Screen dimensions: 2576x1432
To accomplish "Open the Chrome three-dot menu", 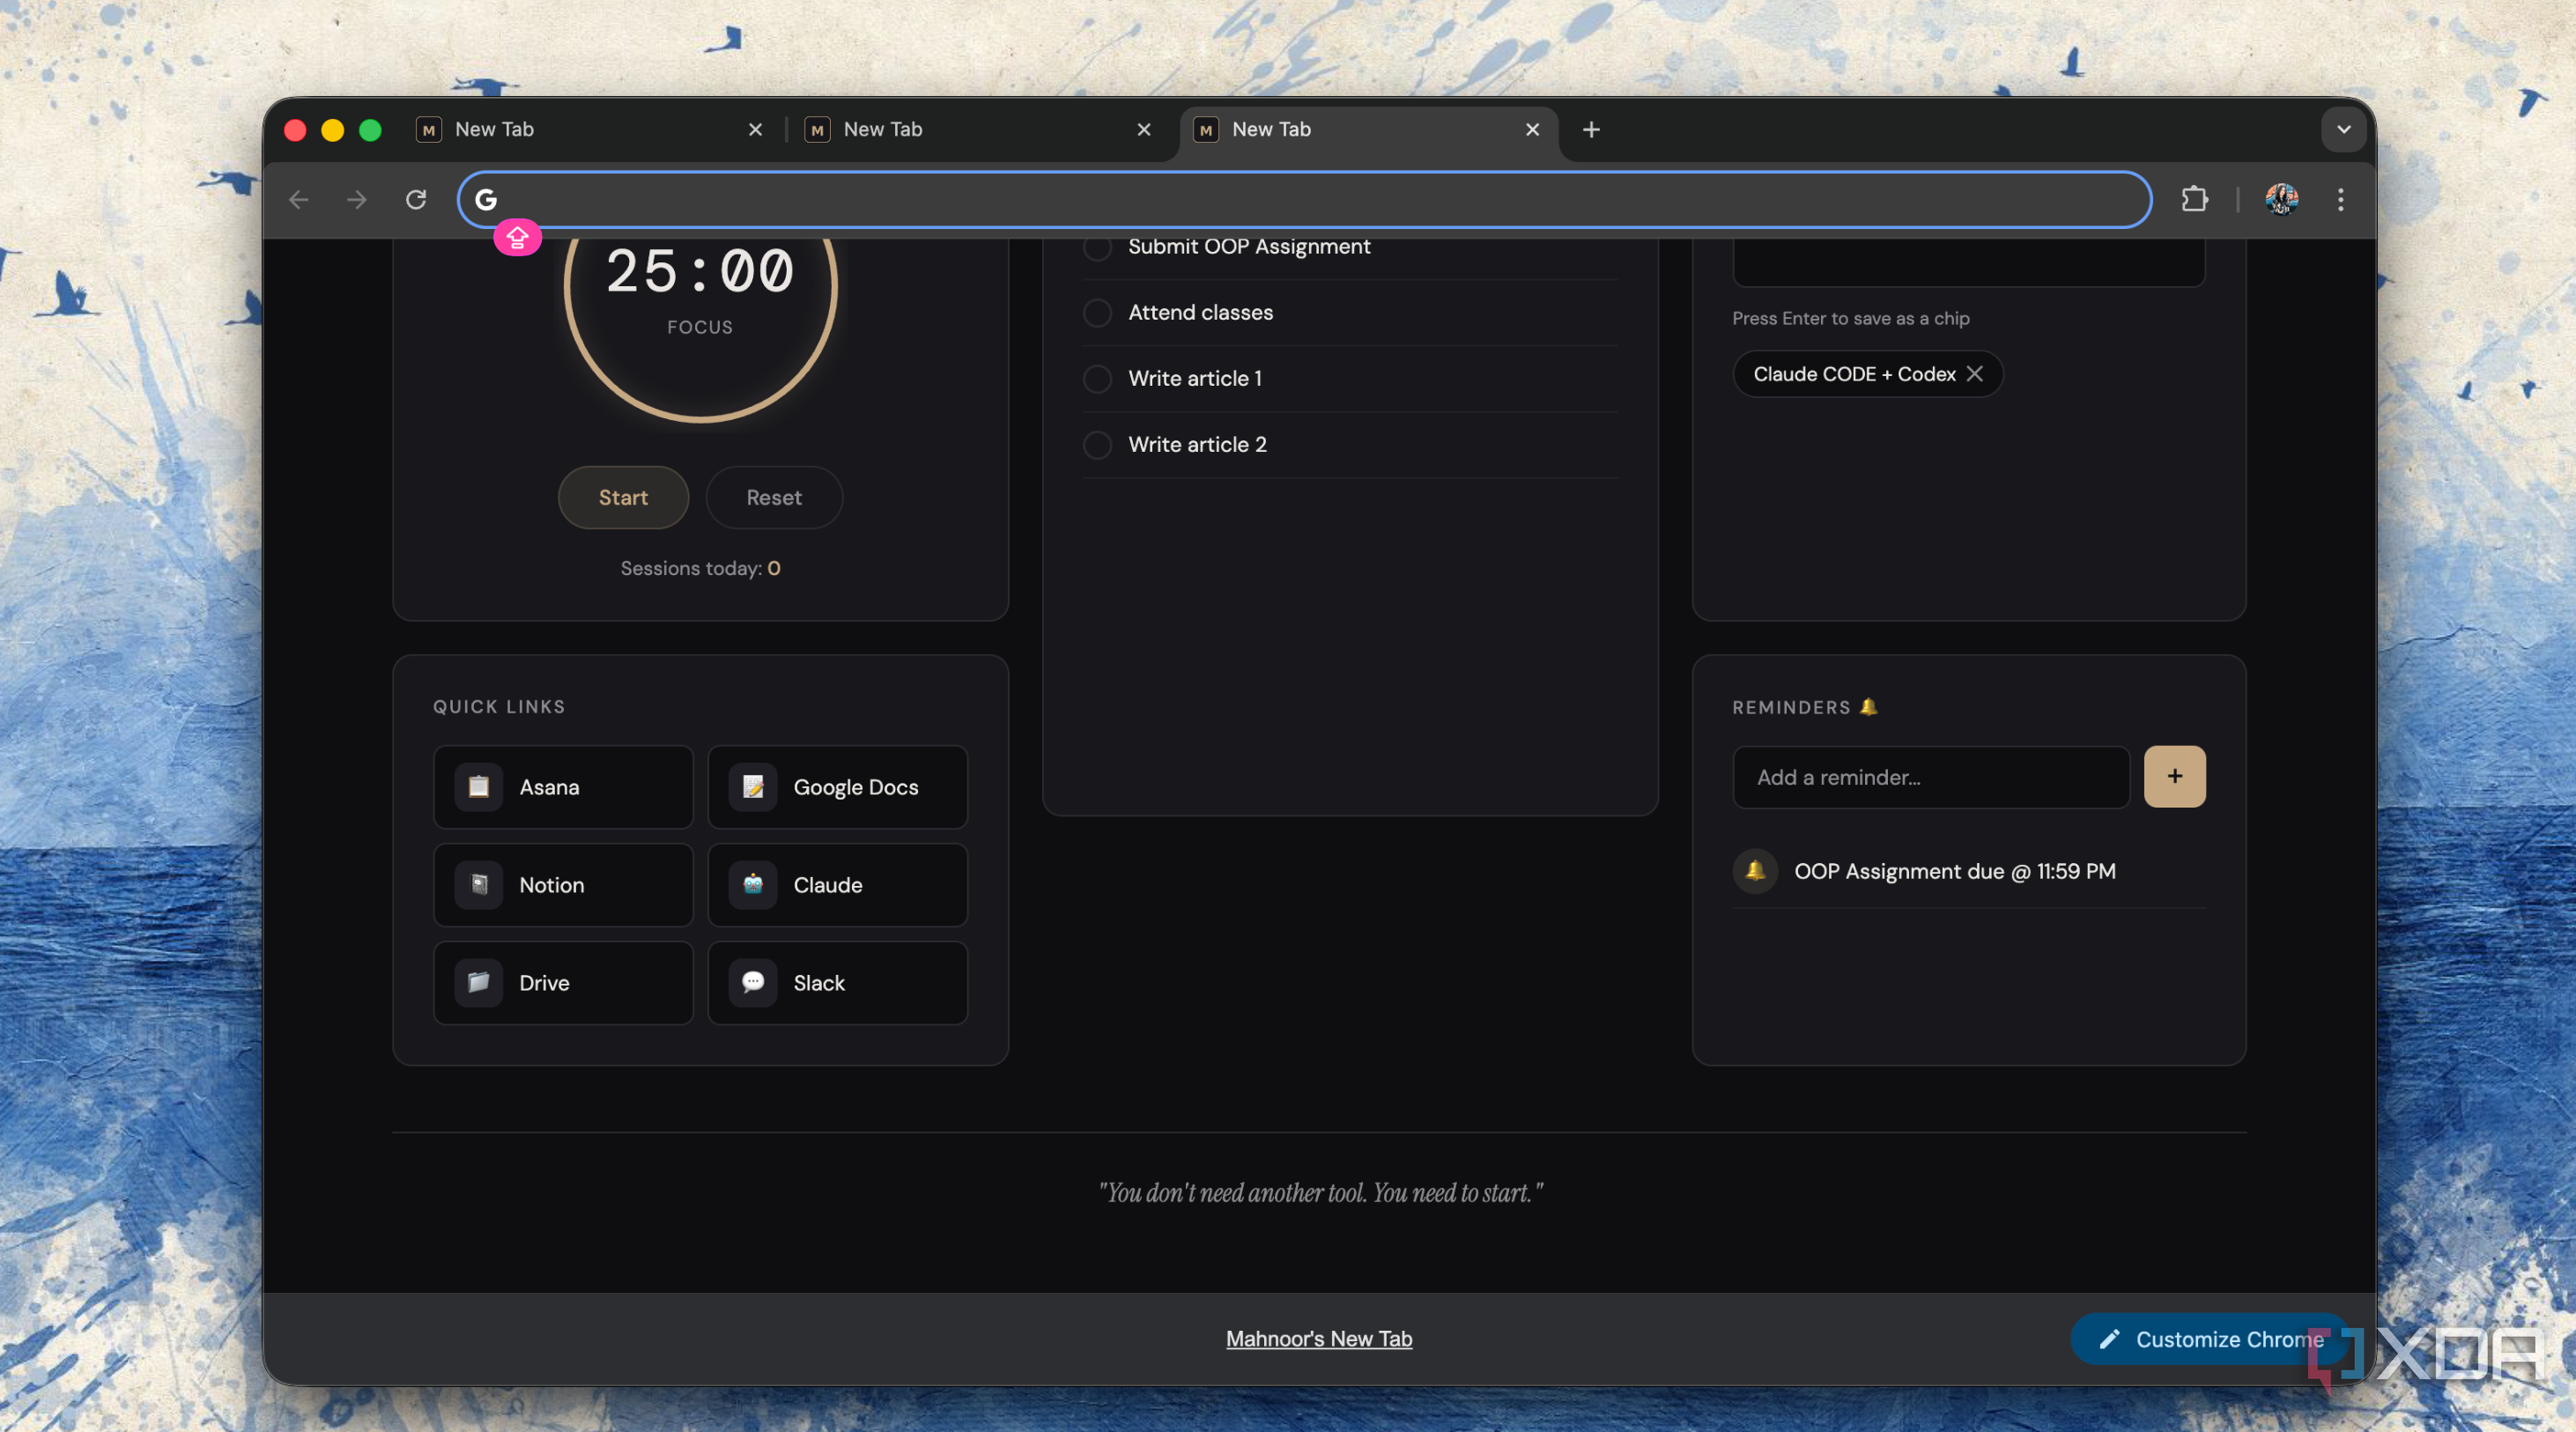I will click(x=2340, y=200).
